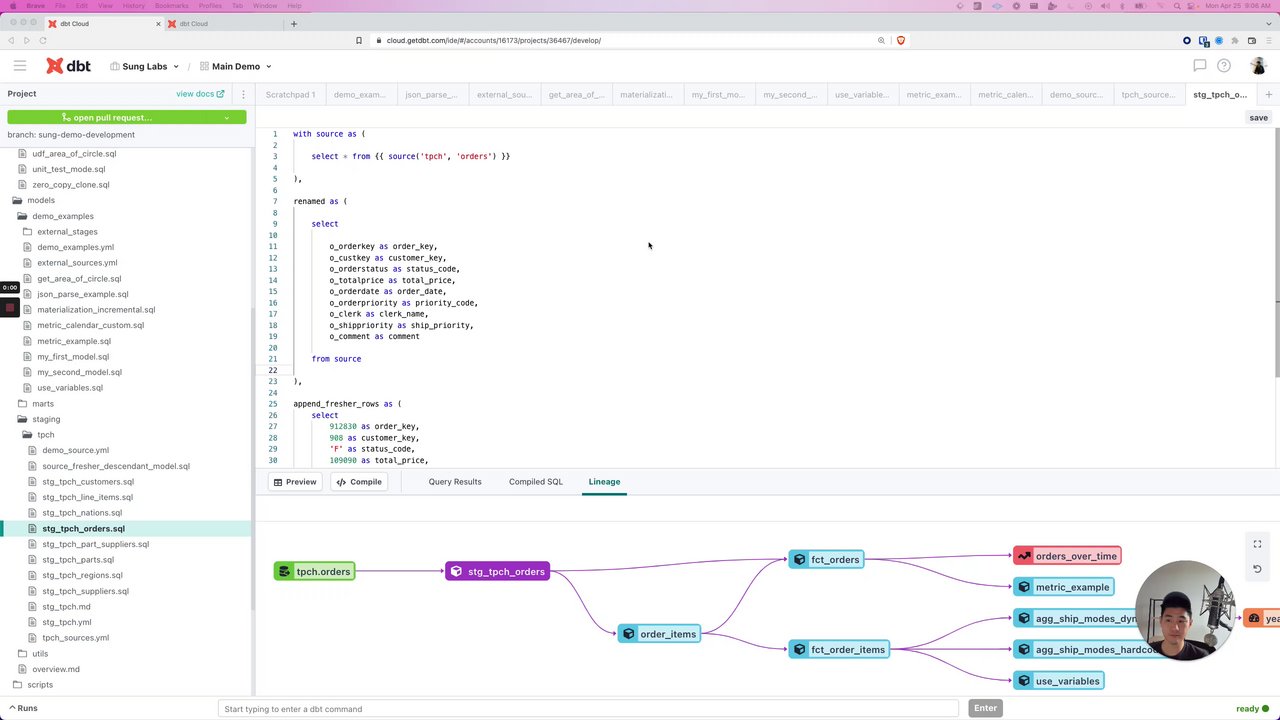This screenshot has height=720, width=1280.
Task: Select the use_variables lineage node
Action: [x=1059, y=681]
